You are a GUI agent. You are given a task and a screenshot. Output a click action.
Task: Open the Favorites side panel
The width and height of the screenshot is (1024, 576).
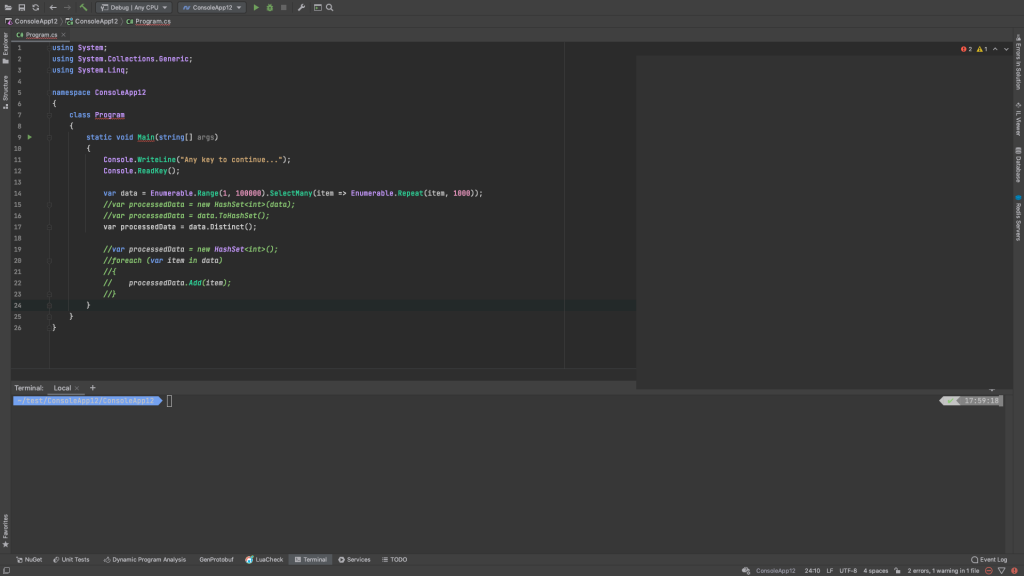point(5,530)
